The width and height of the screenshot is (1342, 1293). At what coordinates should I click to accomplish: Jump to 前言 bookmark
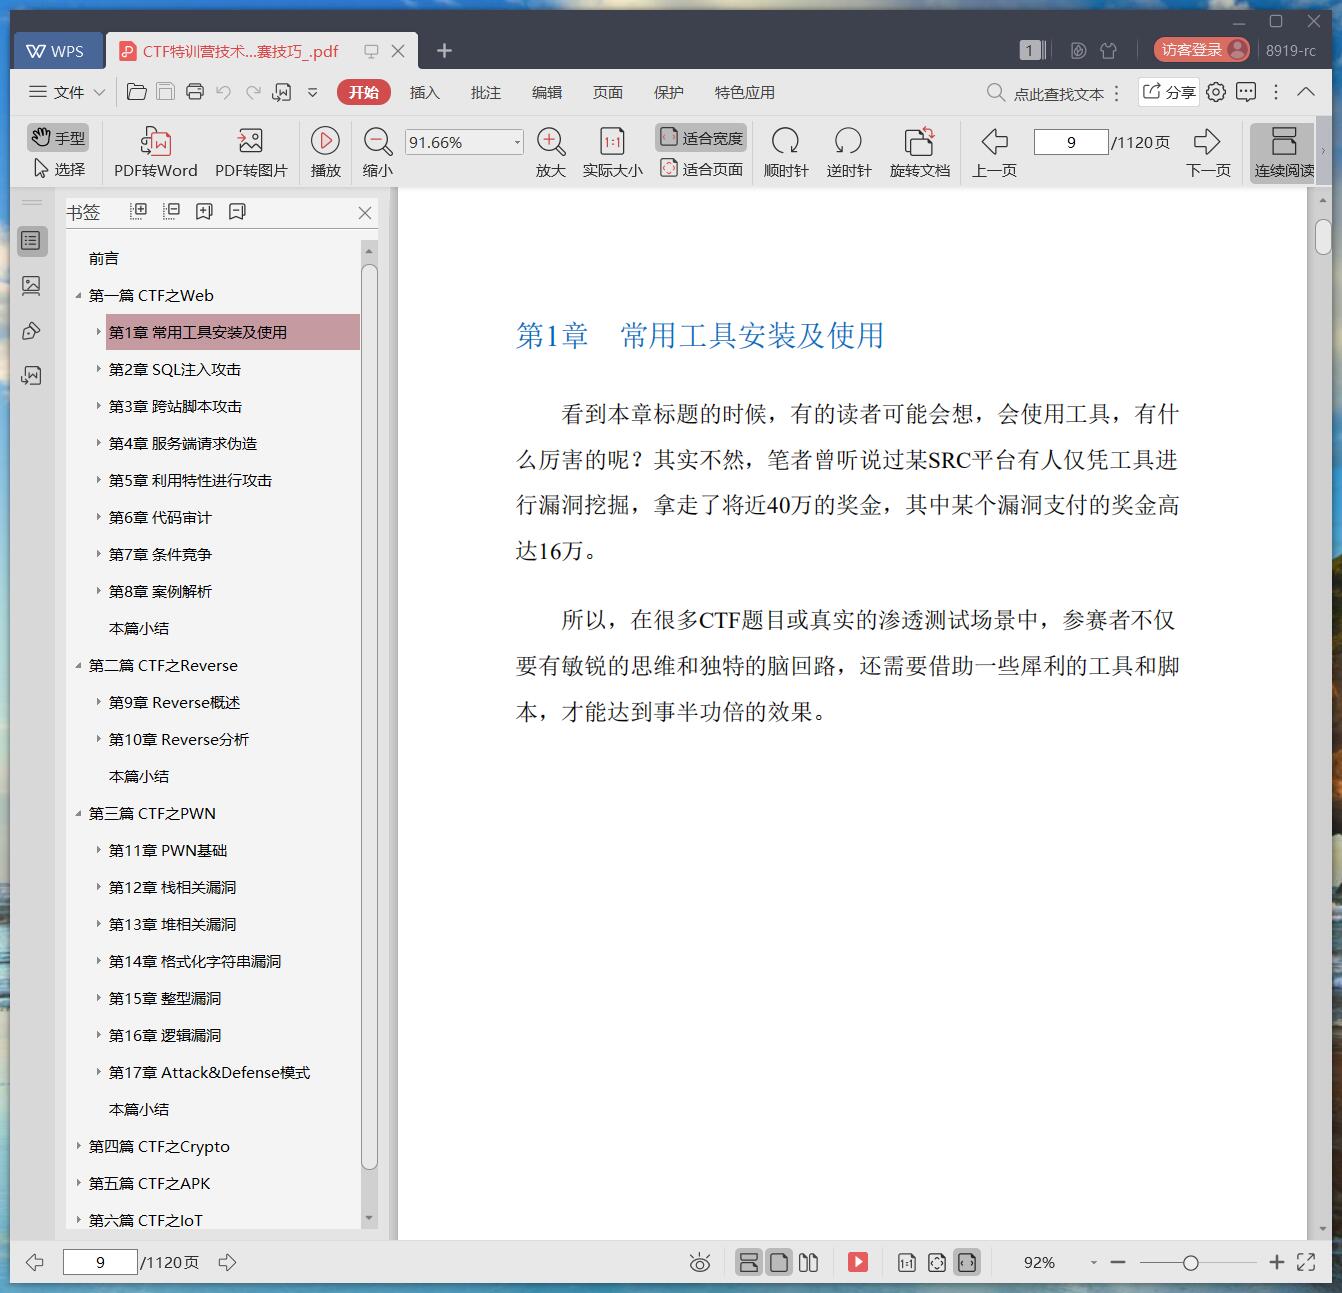[x=104, y=258]
